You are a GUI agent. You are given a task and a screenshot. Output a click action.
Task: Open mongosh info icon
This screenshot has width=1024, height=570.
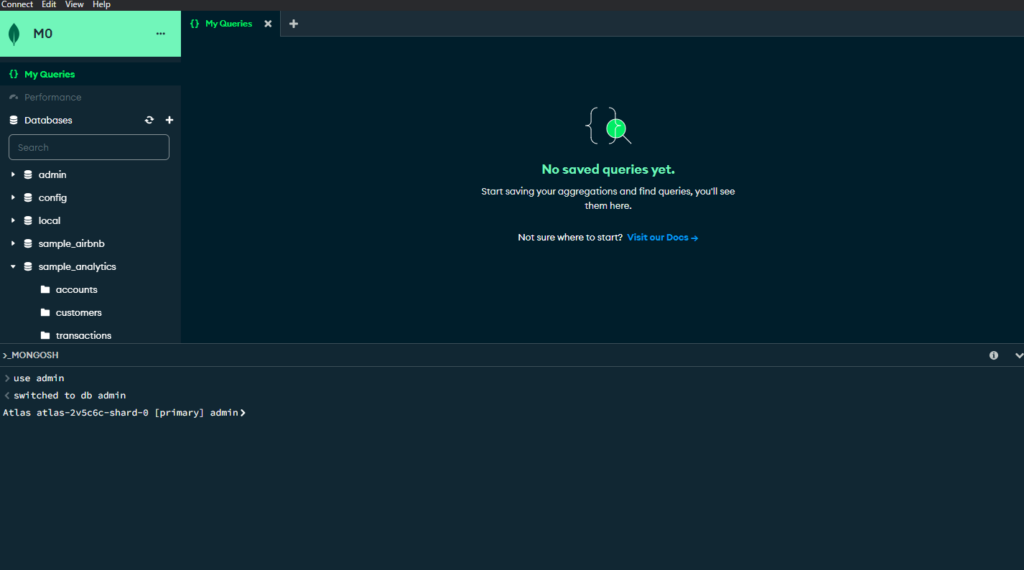click(993, 355)
